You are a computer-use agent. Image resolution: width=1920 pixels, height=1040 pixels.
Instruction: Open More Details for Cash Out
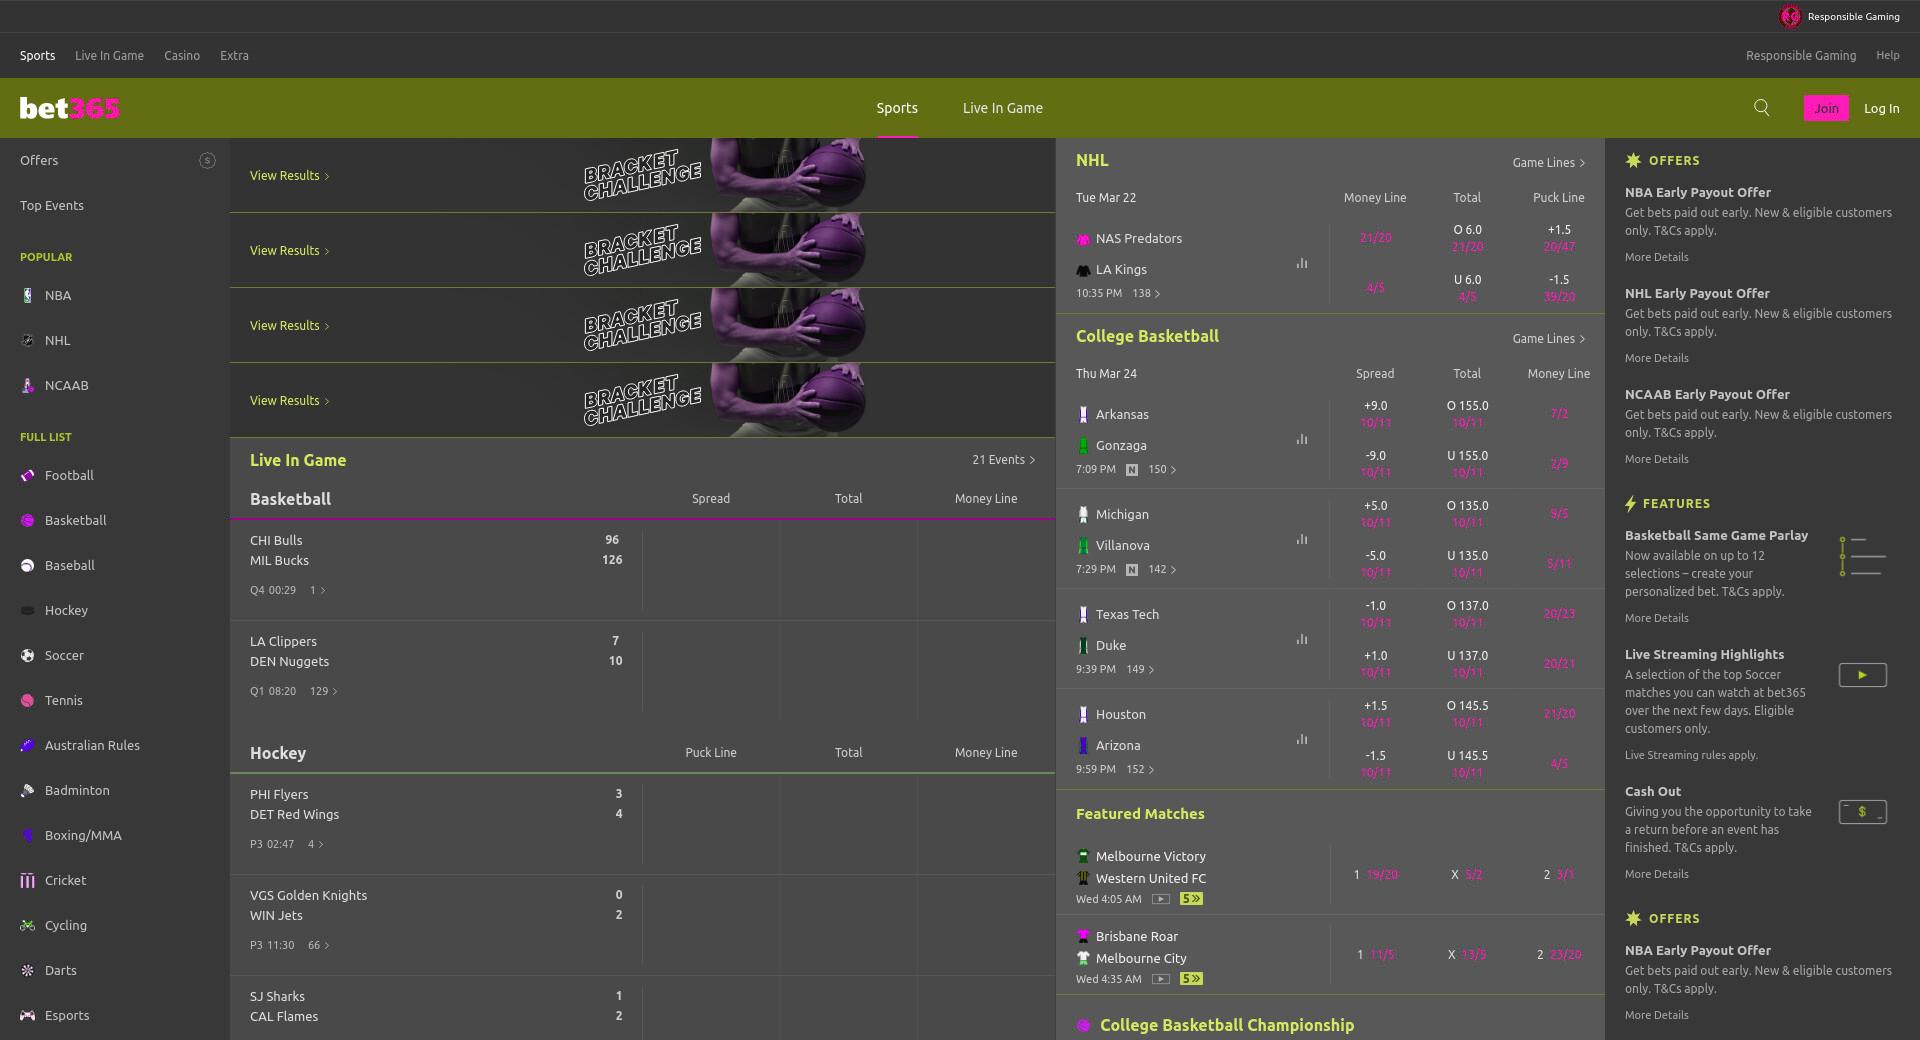tap(1656, 874)
